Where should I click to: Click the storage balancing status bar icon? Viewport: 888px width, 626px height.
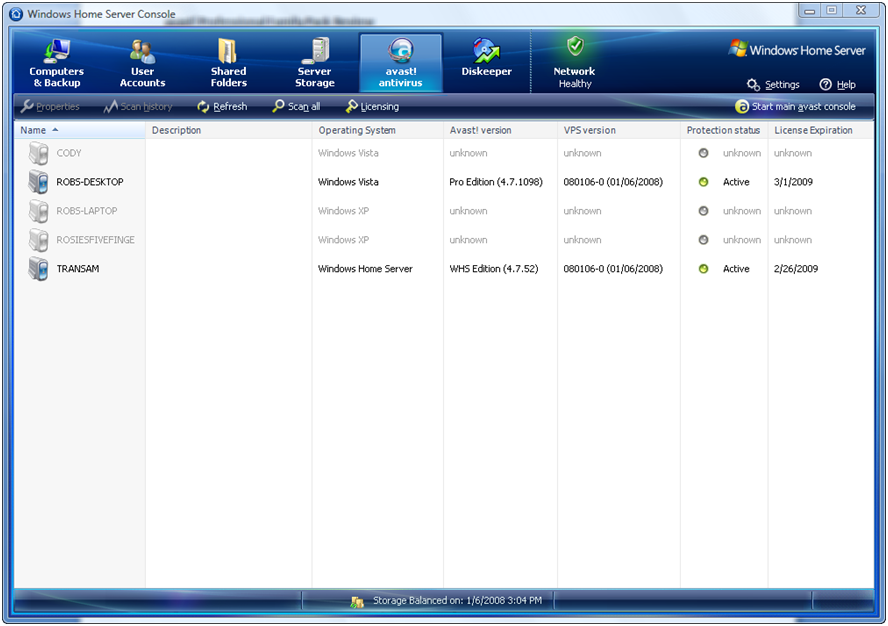coord(357,602)
